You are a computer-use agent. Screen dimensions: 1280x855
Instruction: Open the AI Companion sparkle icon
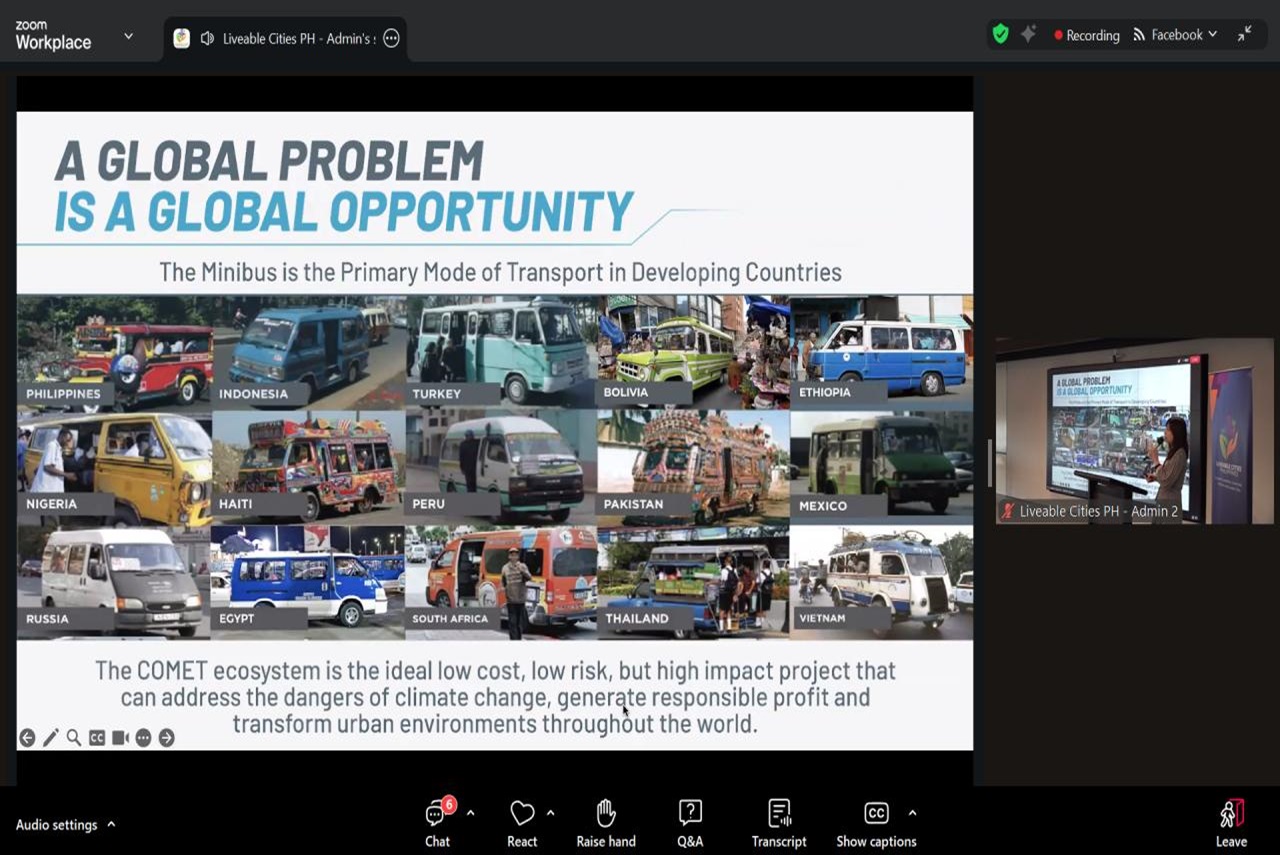[1028, 34]
